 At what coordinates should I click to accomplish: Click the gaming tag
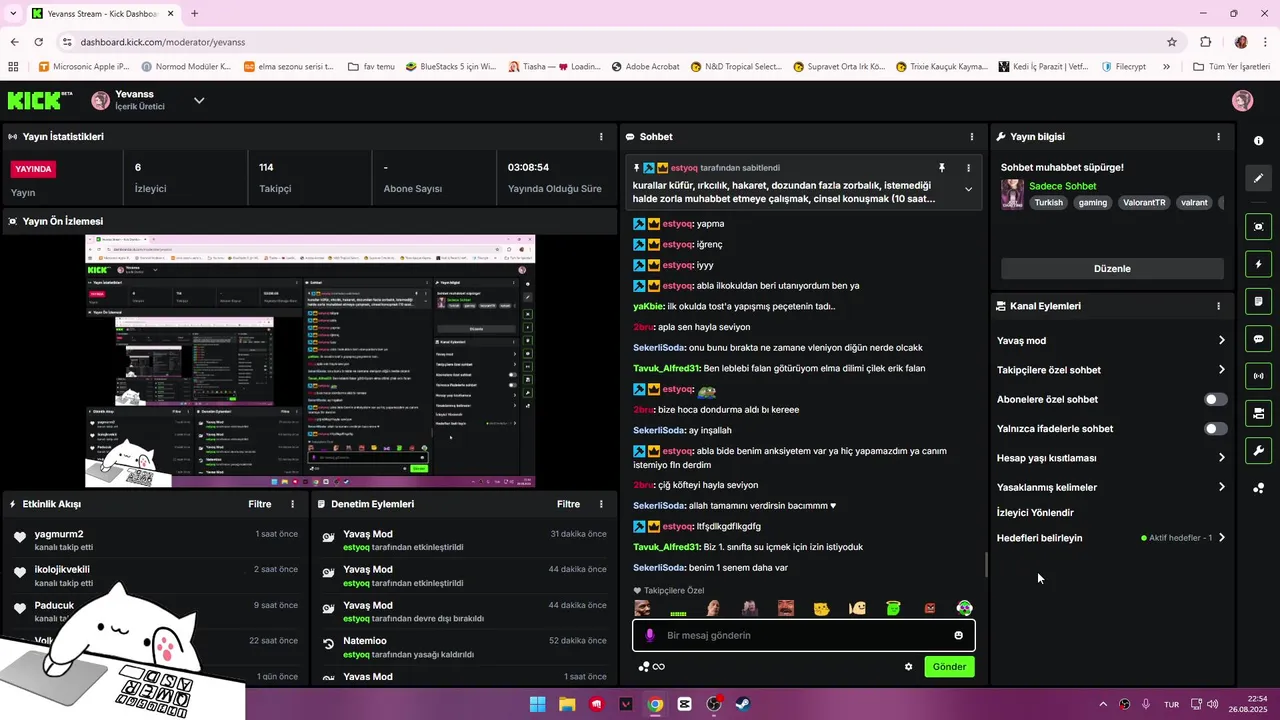(1093, 202)
